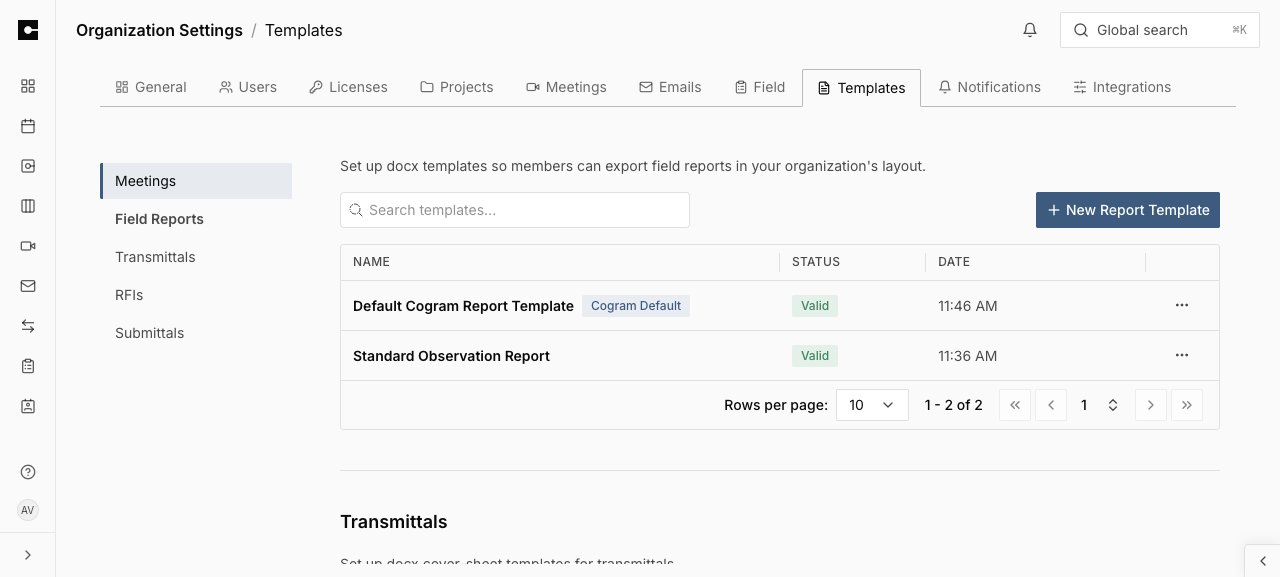Viewport: 1280px width, 577px height.
Task: Switch to the Emails tab
Action: (x=670, y=87)
